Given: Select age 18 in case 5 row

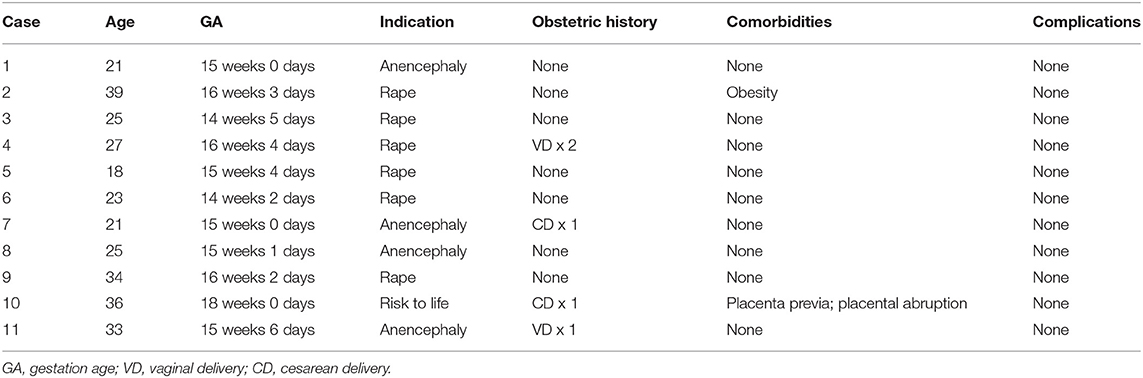Looking at the screenshot, I should coord(113,173).
